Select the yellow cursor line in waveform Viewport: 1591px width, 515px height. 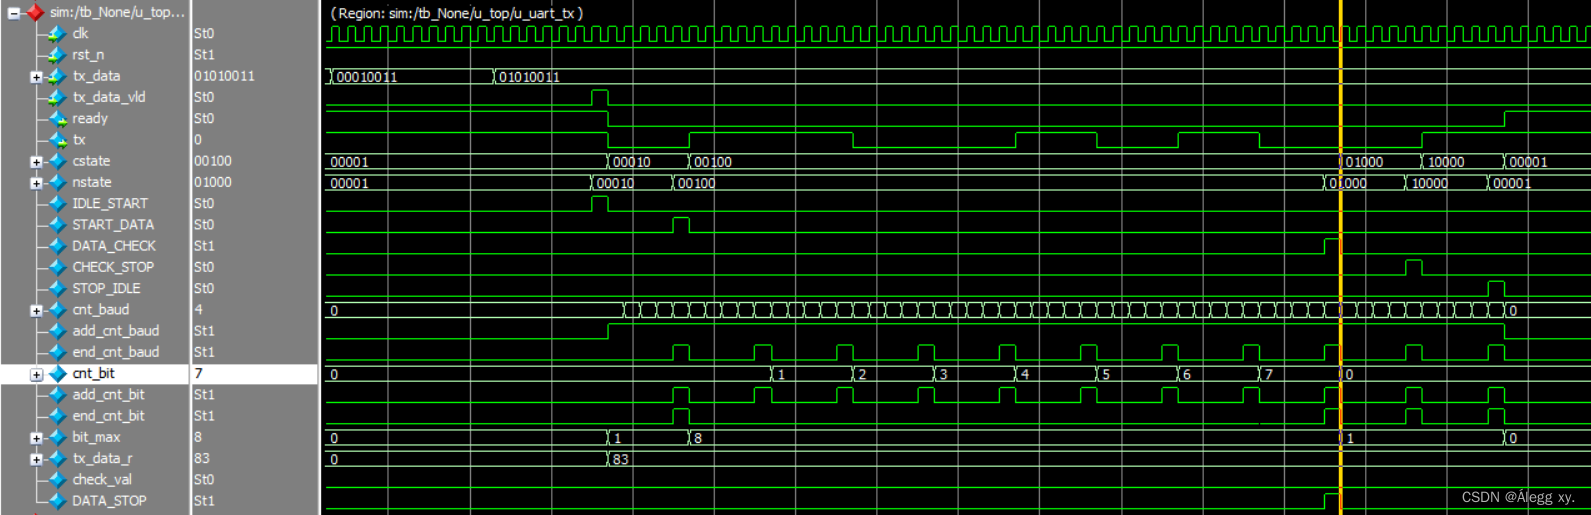pyautogui.click(x=1340, y=257)
